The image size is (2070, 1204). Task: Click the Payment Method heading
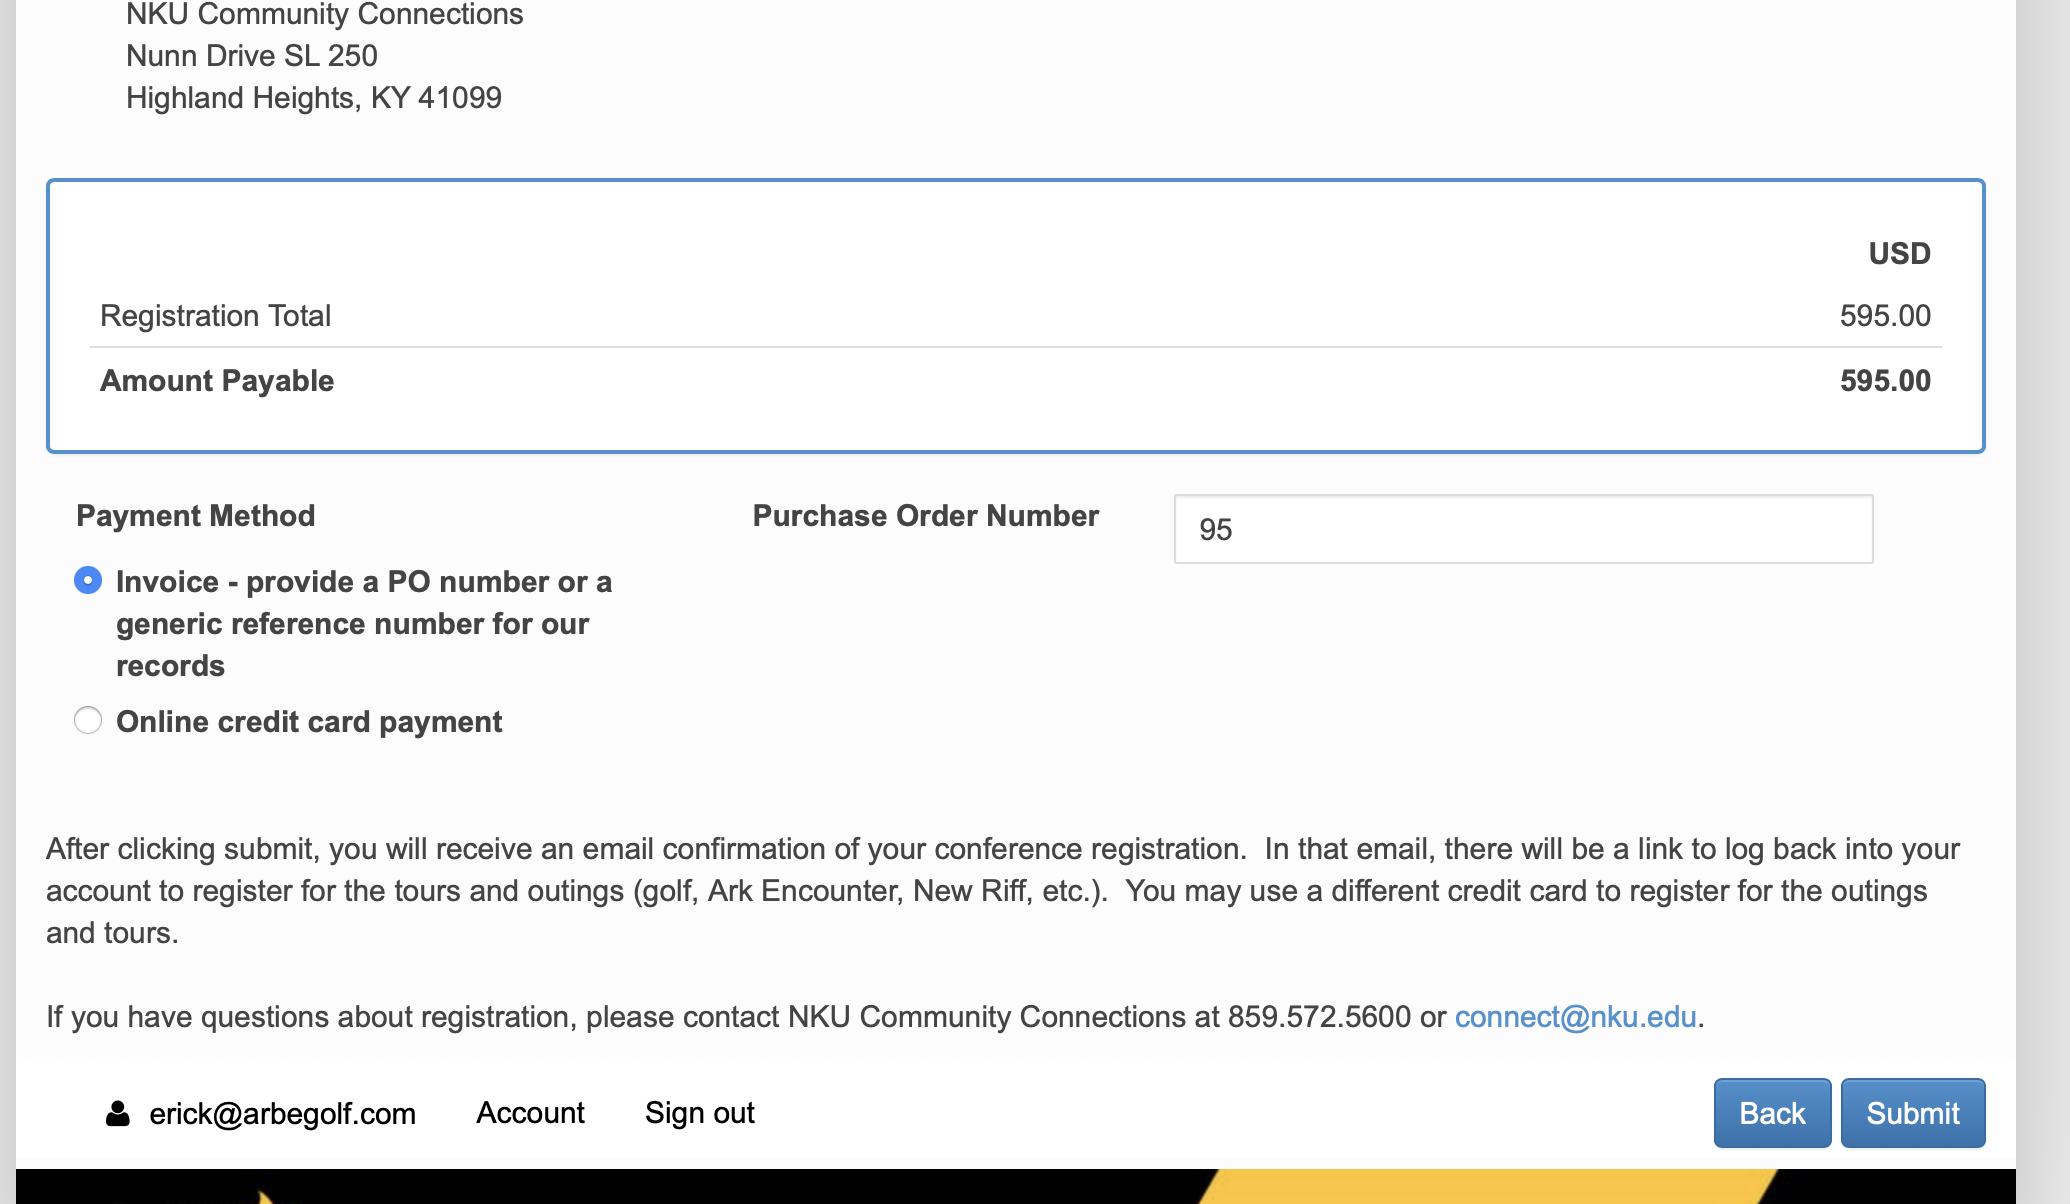click(196, 516)
